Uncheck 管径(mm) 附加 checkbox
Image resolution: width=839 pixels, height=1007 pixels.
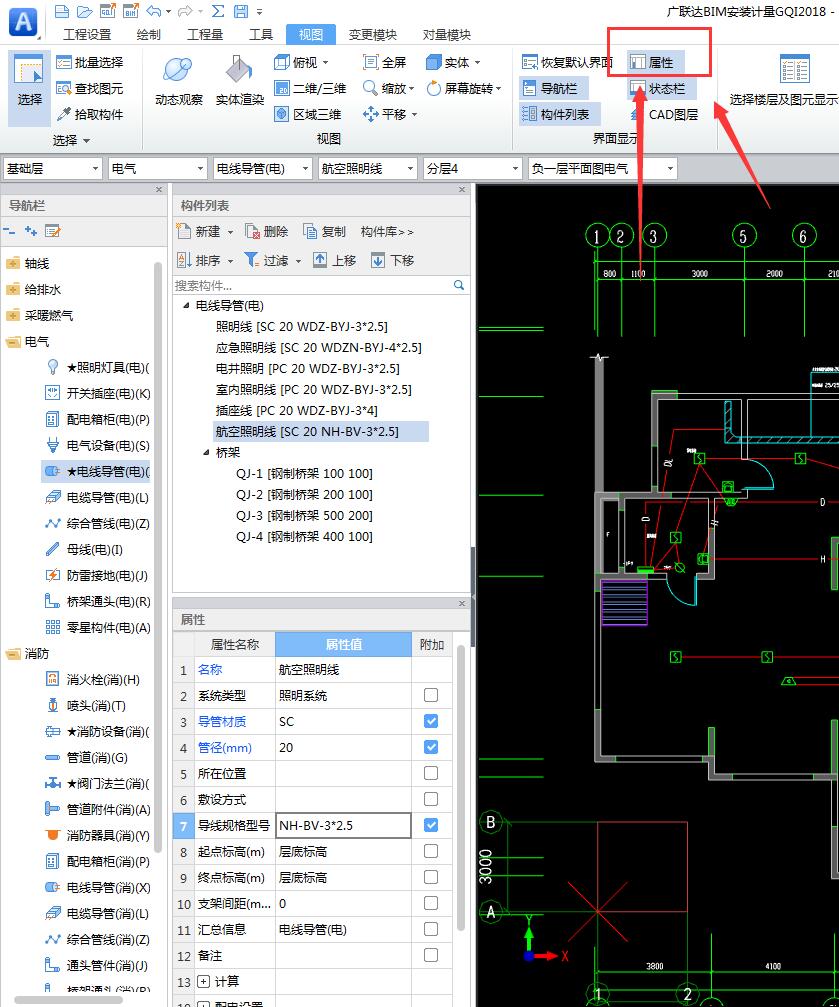tap(431, 747)
